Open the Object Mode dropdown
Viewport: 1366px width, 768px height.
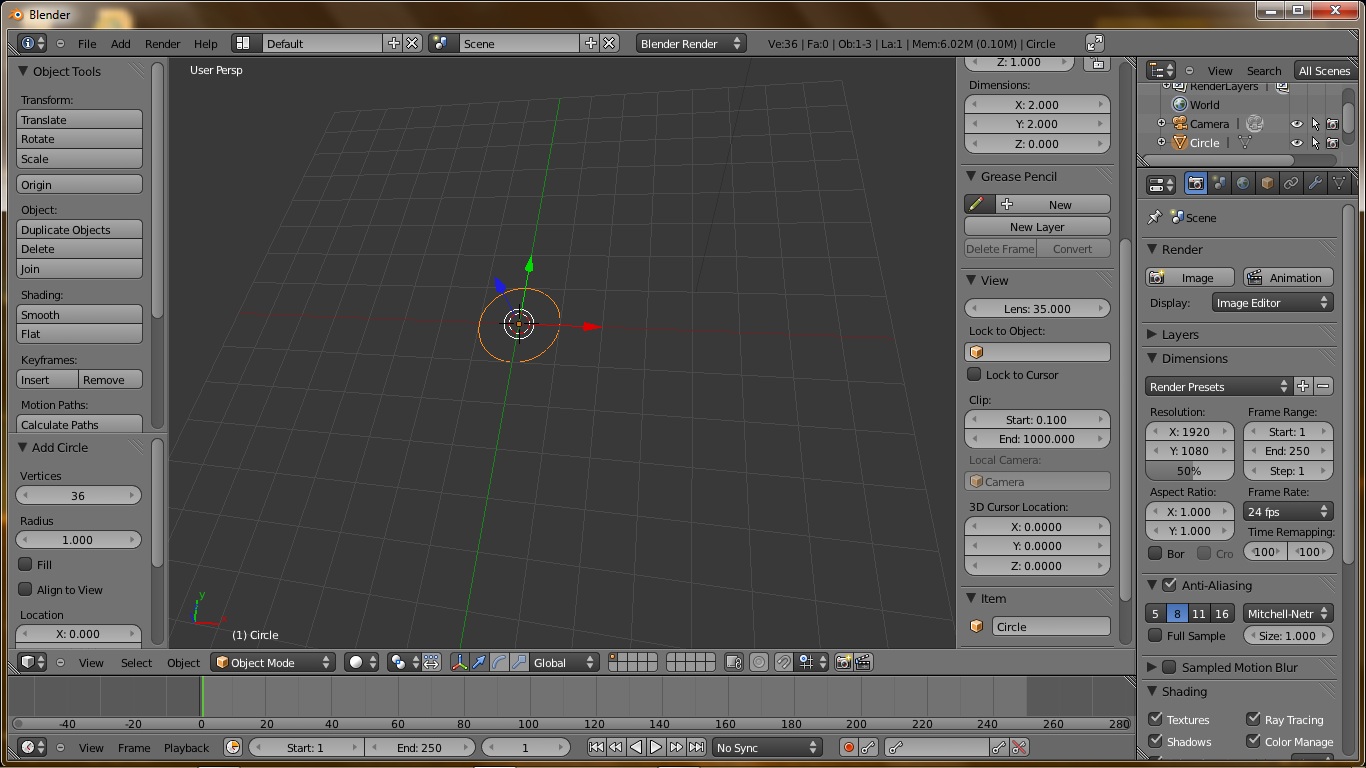pos(272,662)
